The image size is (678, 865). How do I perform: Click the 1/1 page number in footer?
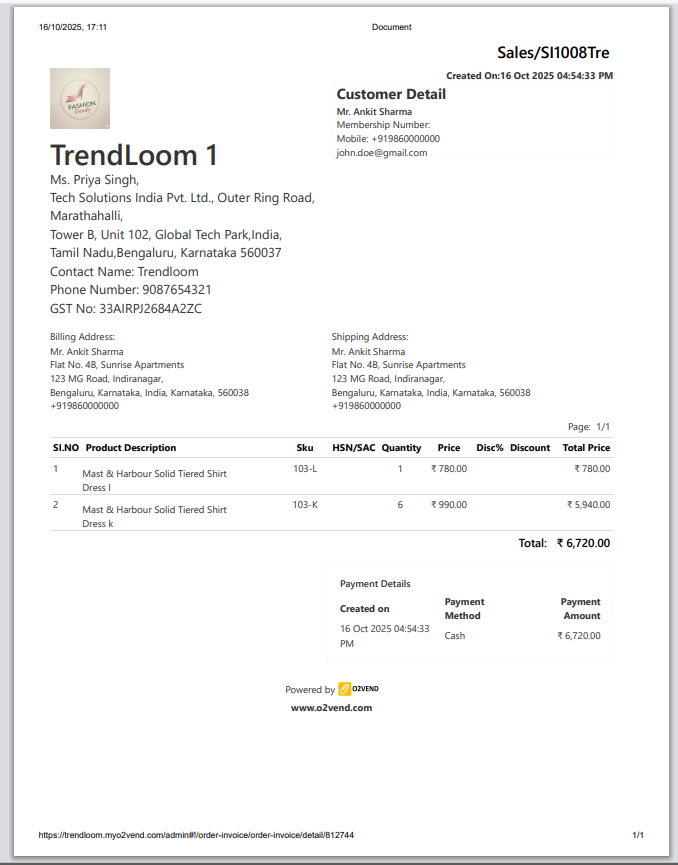[638, 835]
